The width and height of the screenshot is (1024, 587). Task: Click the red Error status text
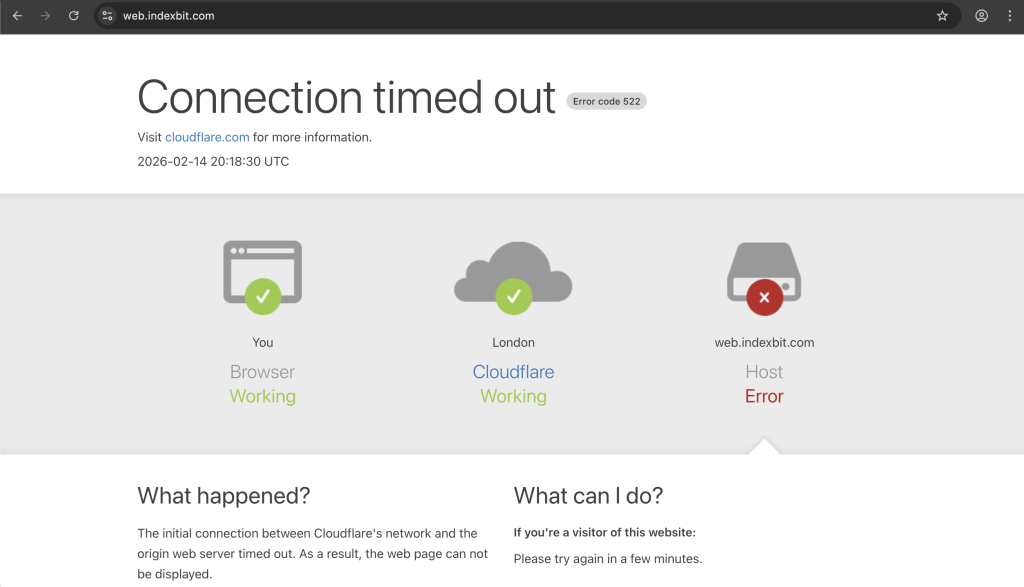[764, 396]
